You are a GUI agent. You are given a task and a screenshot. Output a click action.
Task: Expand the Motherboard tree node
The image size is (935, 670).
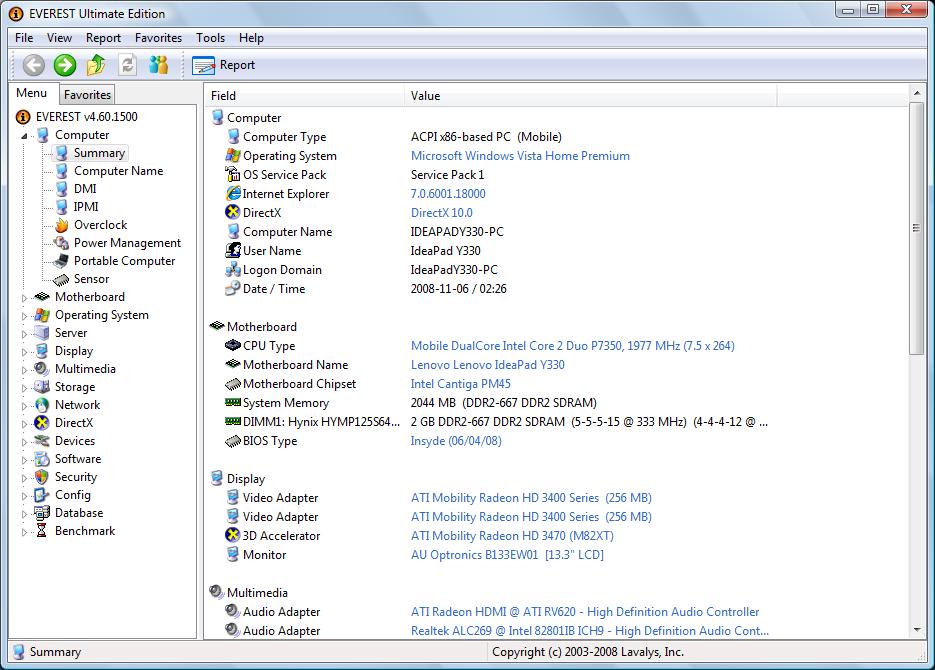(24, 297)
